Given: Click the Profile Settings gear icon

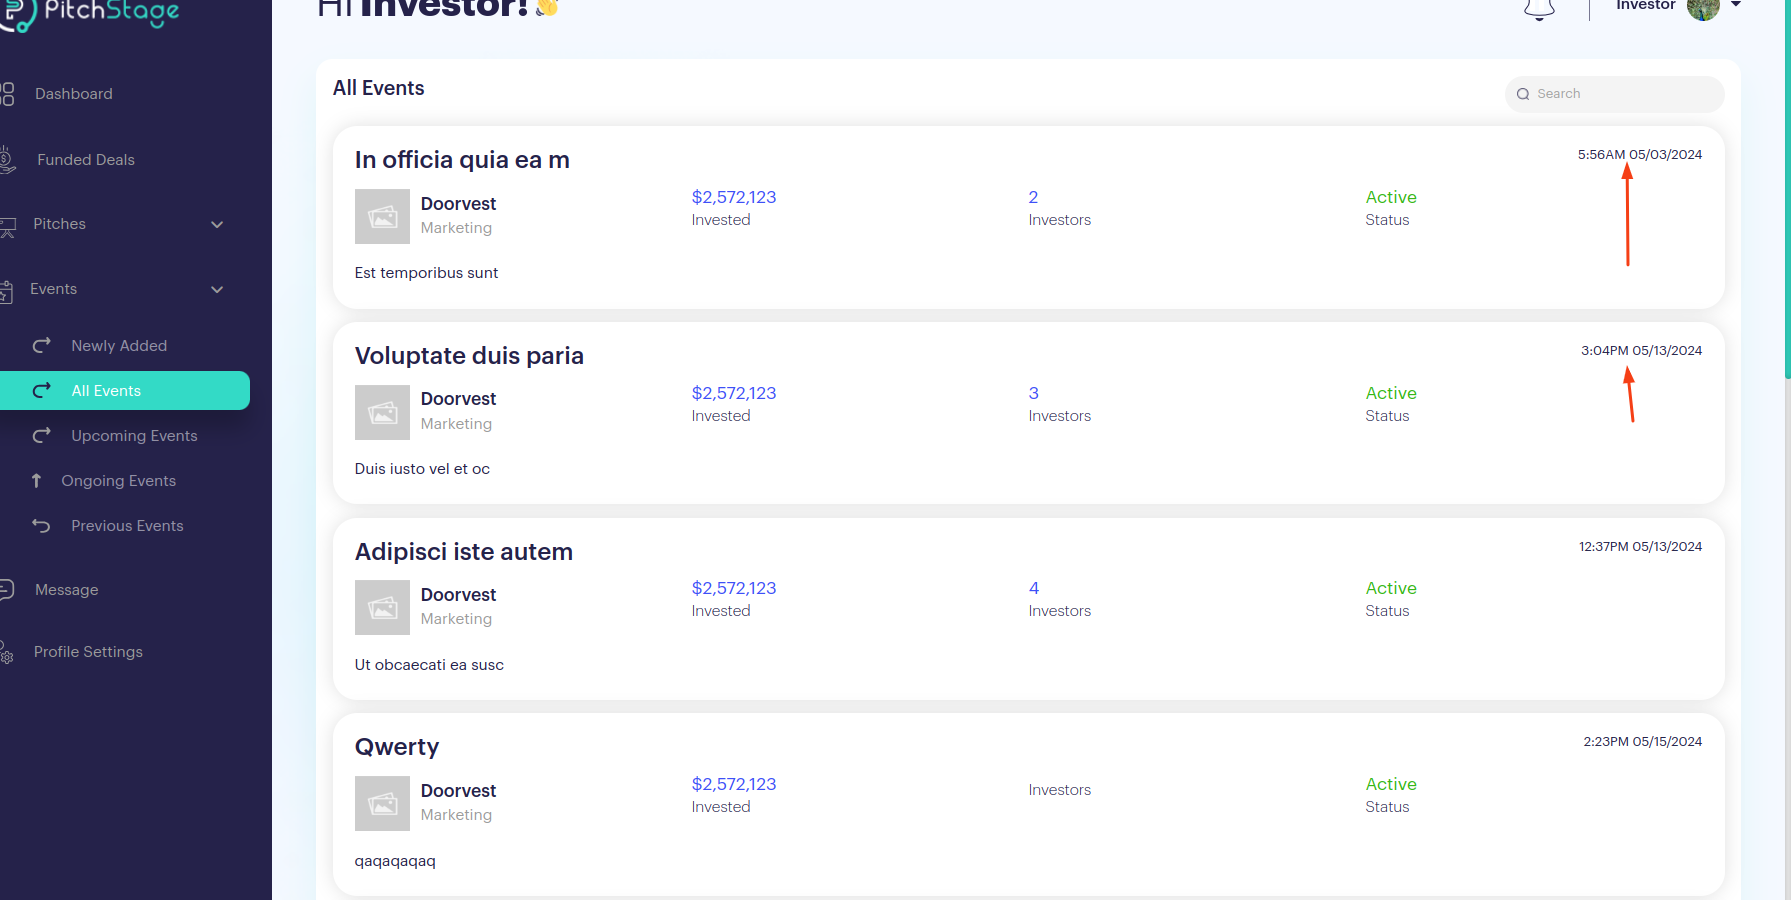Looking at the screenshot, I should click(x=6, y=652).
